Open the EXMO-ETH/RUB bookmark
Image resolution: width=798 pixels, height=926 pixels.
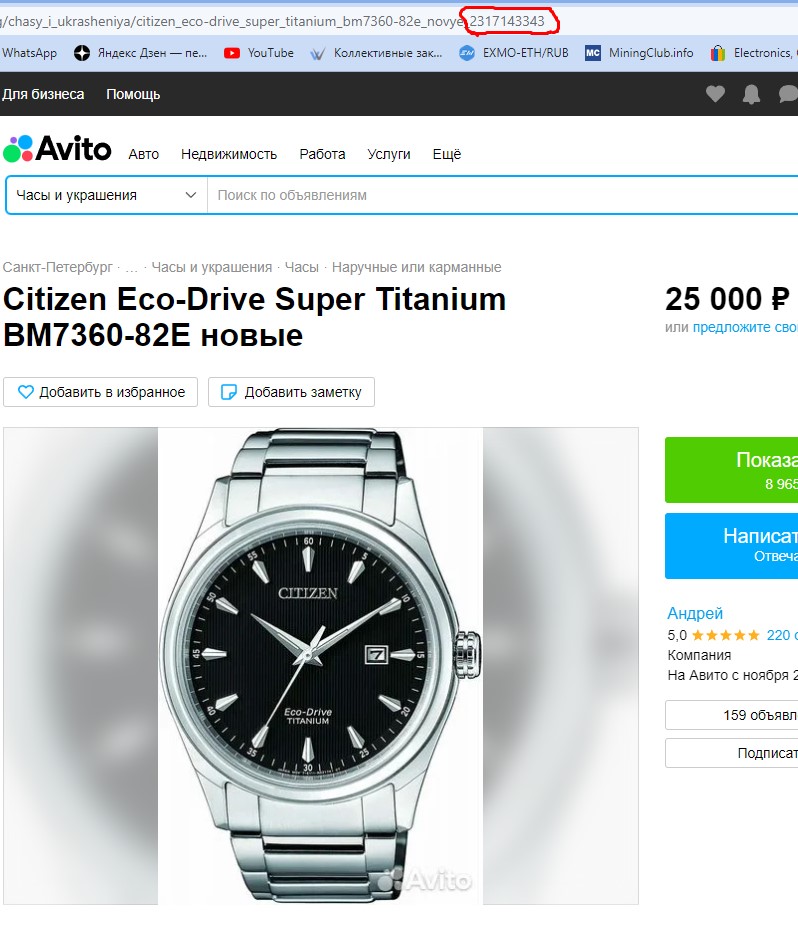click(x=514, y=53)
